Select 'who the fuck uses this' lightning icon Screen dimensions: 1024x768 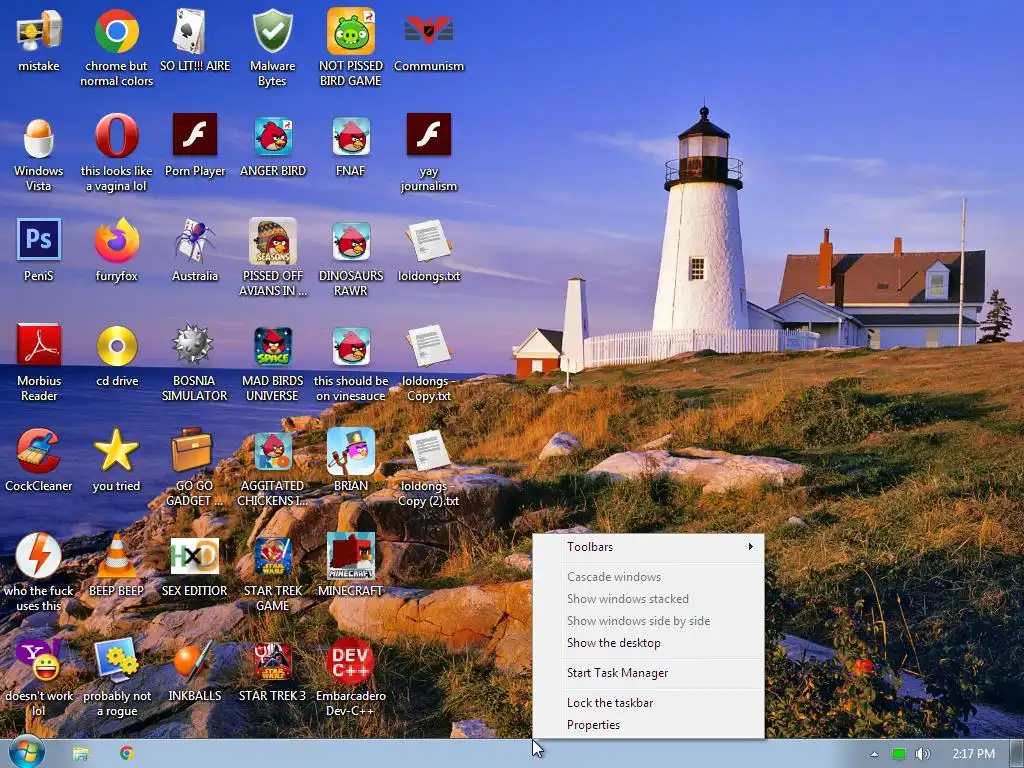39,556
